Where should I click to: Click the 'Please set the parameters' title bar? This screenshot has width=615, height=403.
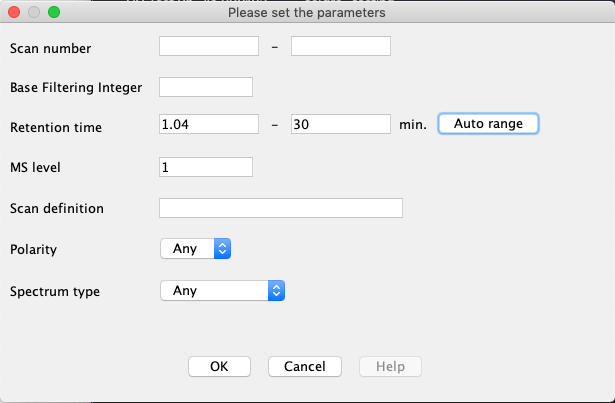307,13
